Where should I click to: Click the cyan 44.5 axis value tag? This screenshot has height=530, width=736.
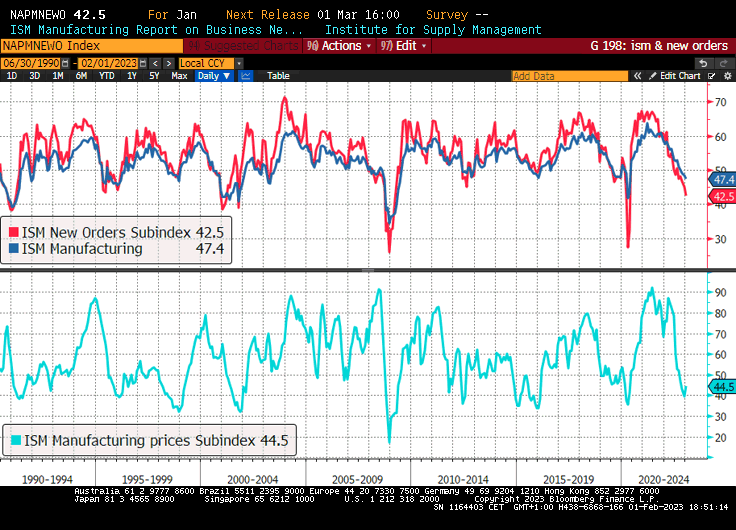[x=722, y=387]
